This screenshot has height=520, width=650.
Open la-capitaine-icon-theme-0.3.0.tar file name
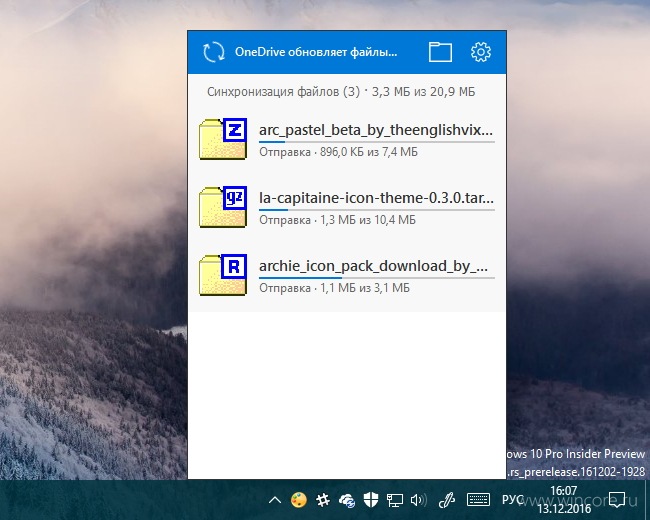pyautogui.click(x=376, y=198)
